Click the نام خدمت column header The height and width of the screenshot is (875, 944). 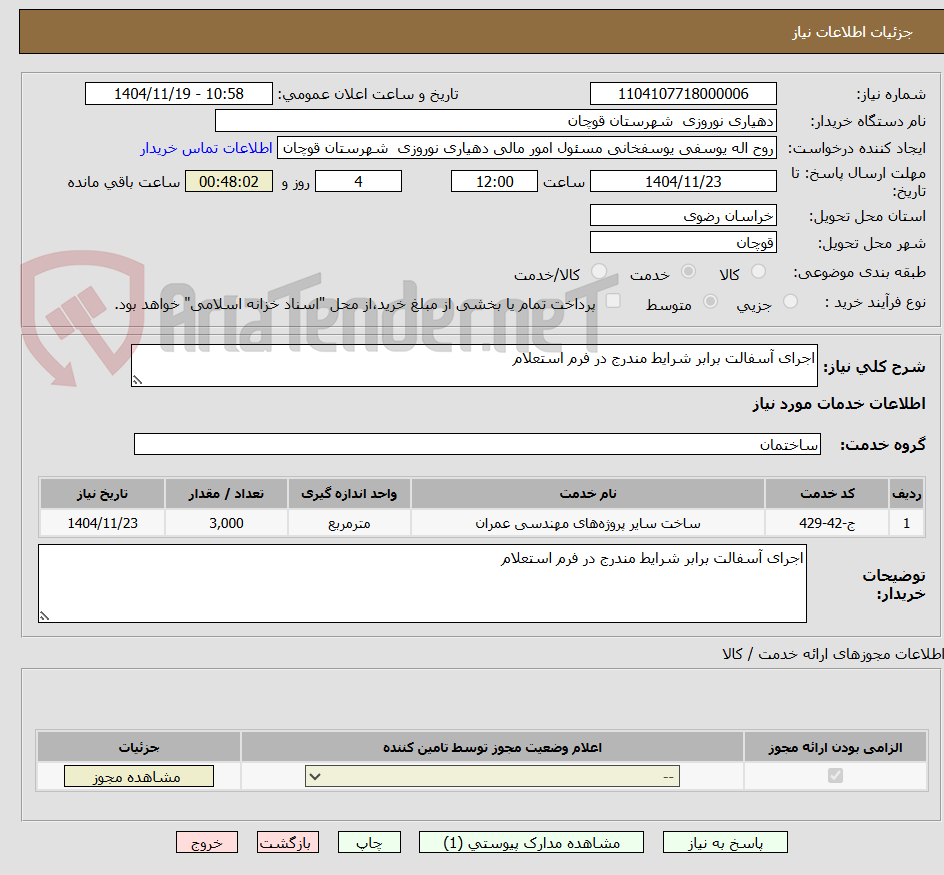tap(588, 494)
